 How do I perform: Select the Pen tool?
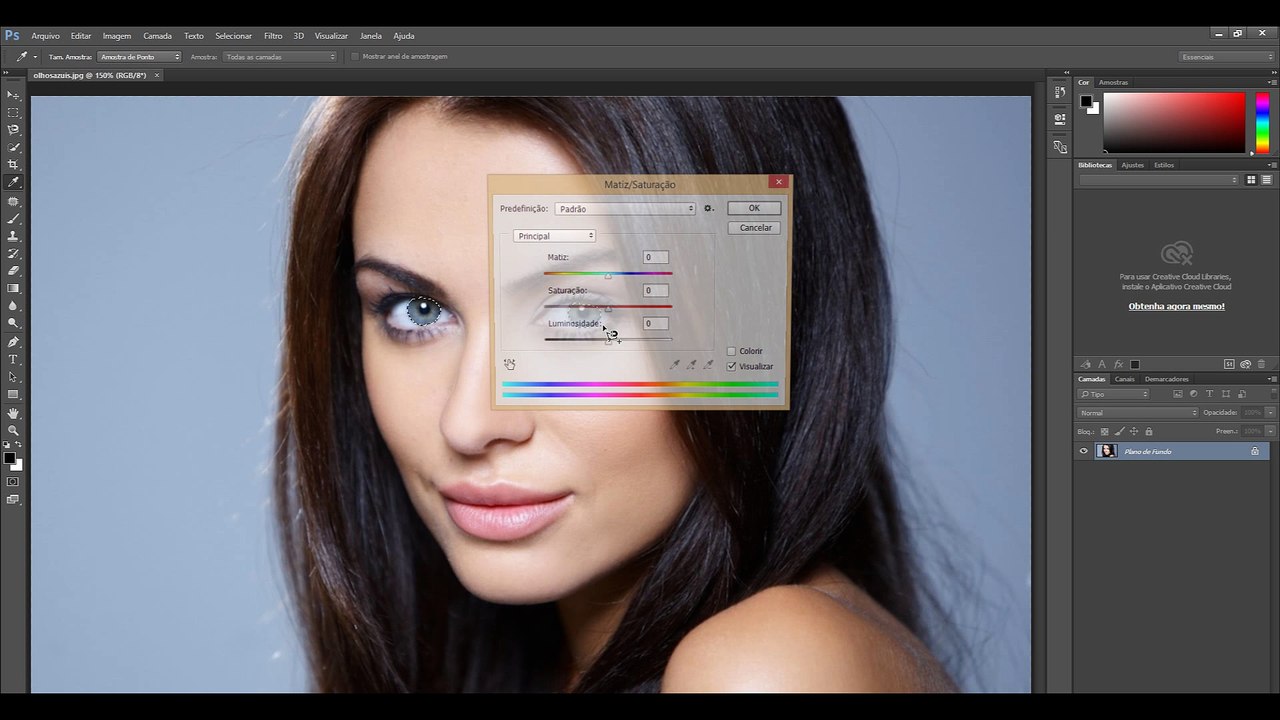pyautogui.click(x=13, y=342)
